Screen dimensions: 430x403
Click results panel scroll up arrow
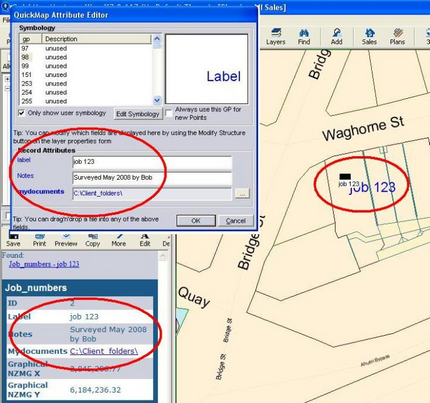[x=163, y=256]
